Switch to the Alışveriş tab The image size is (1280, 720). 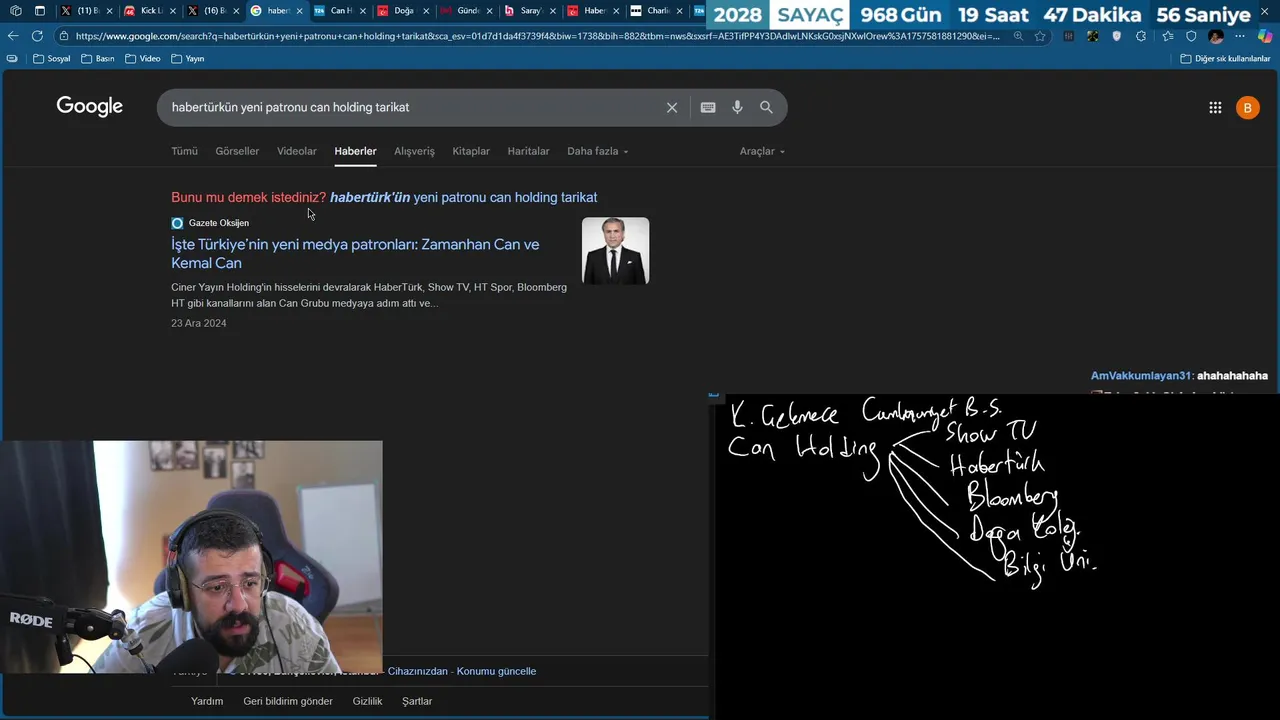(414, 151)
